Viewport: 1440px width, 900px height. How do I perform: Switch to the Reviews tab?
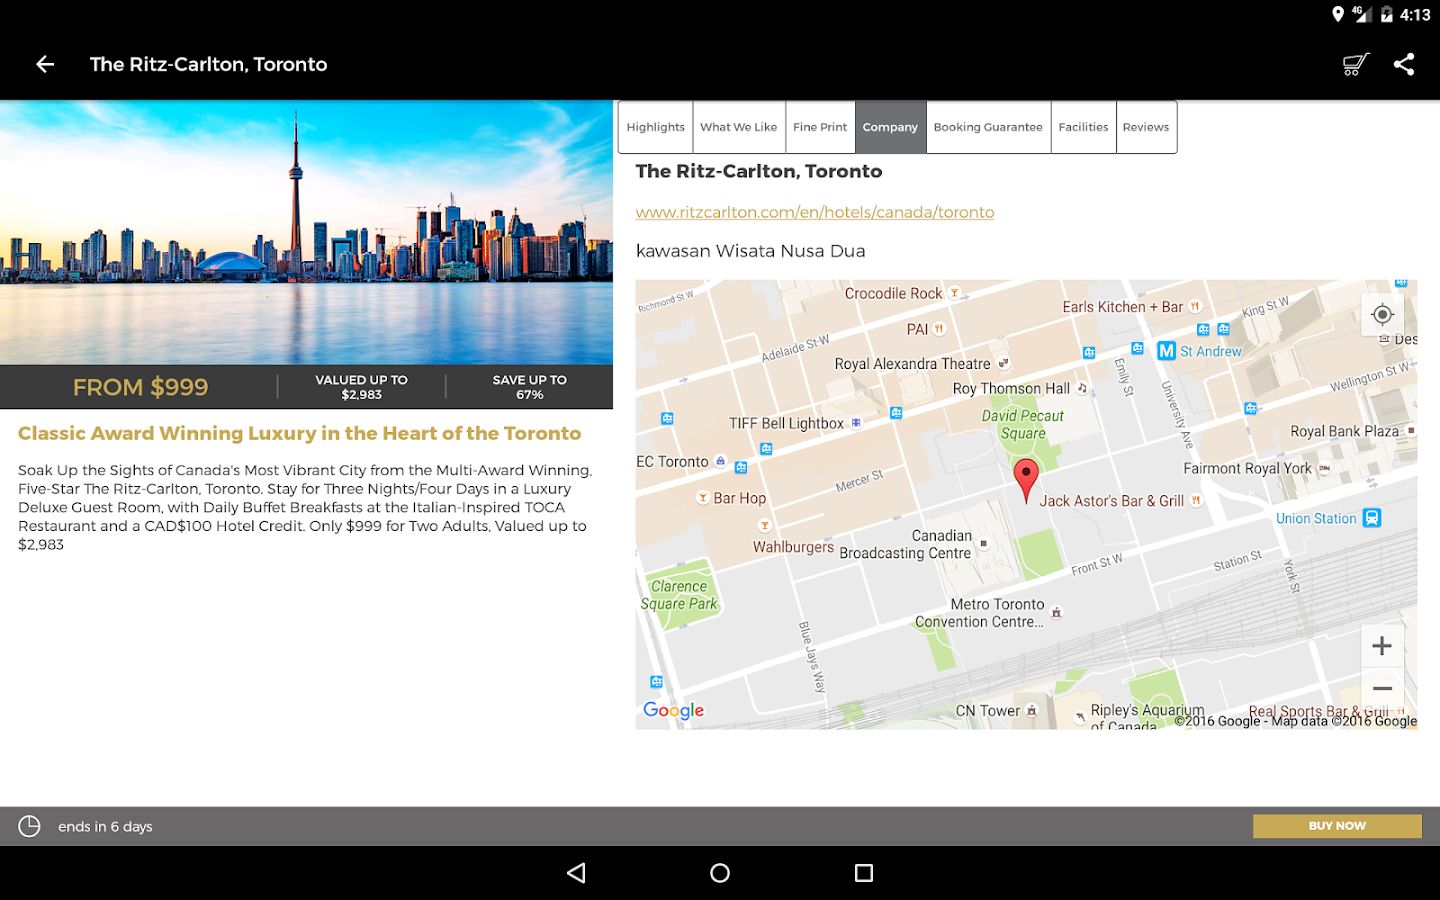coord(1146,127)
